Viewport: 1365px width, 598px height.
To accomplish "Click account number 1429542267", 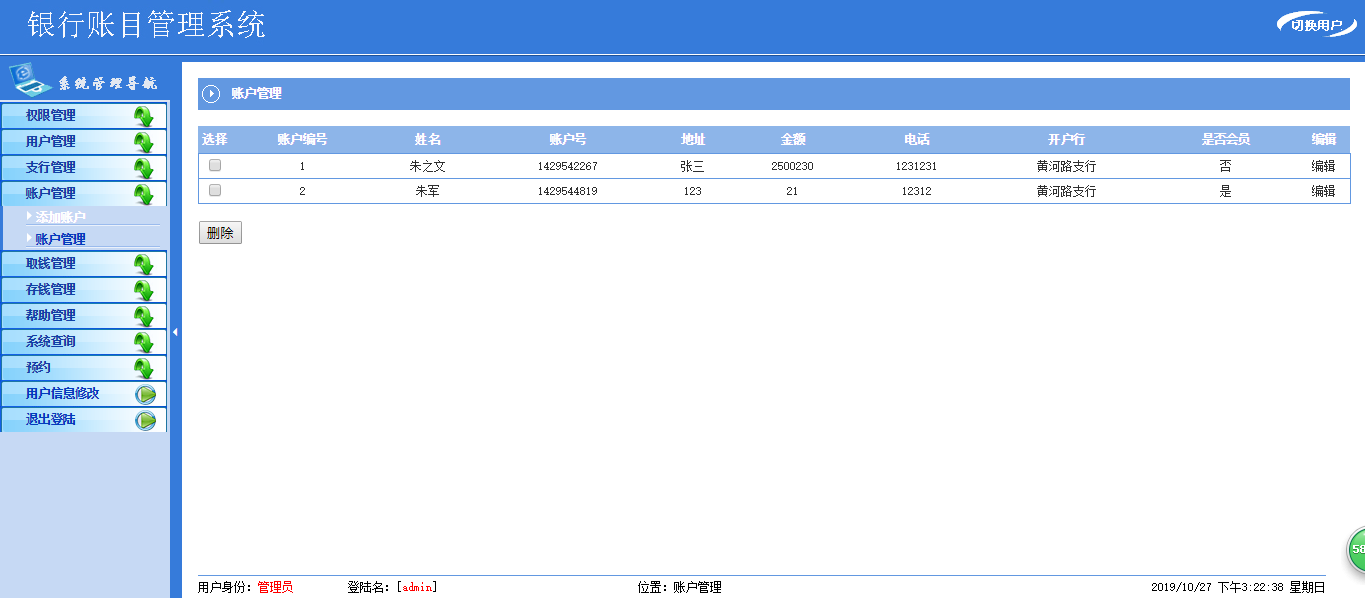I will [567, 167].
